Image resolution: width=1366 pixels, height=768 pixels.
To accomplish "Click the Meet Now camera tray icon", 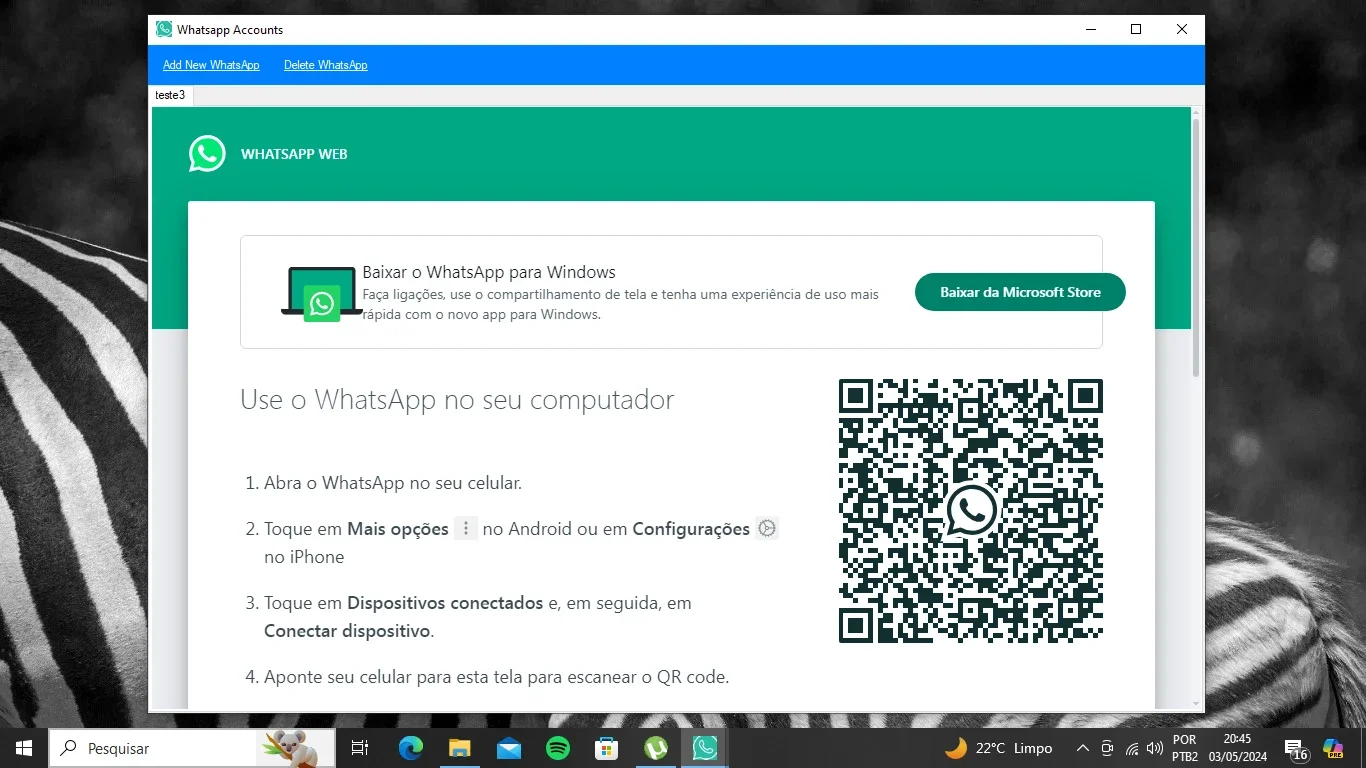I will point(1107,748).
